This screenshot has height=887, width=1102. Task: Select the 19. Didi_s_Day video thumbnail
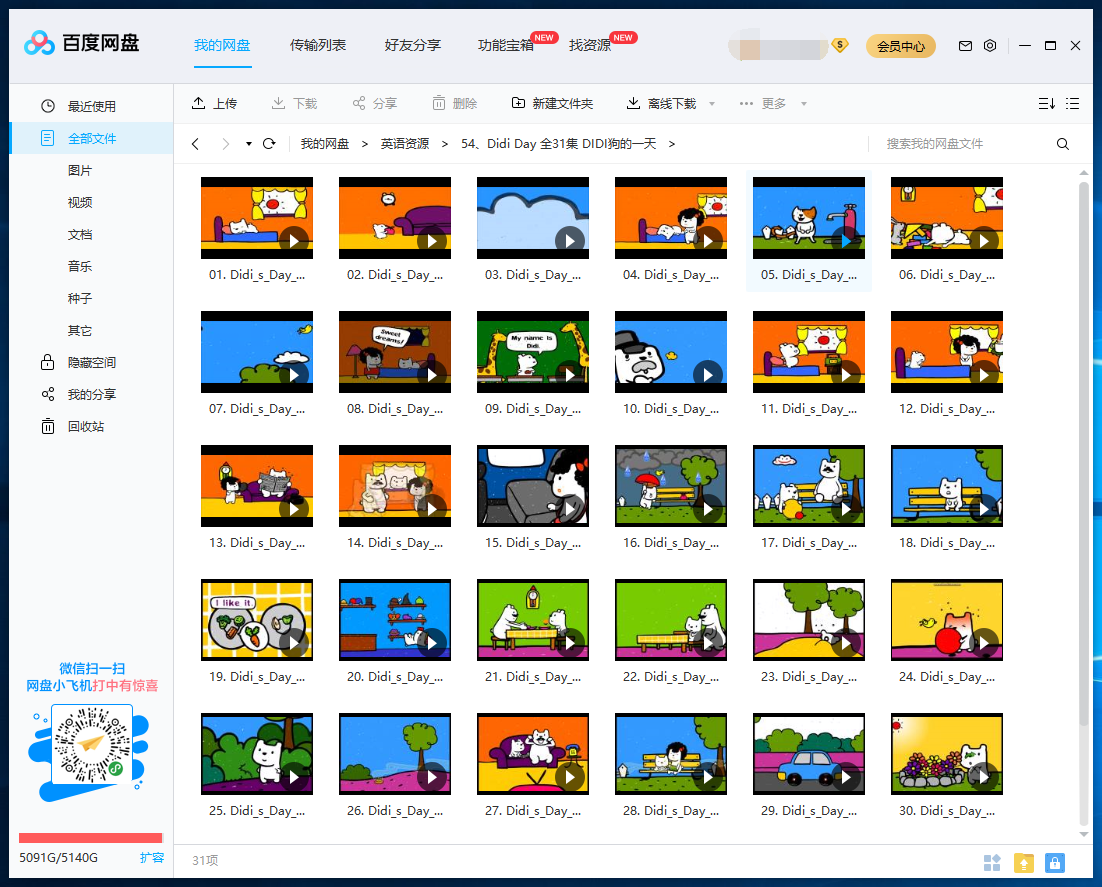pyautogui.click(x=257, y=620)
